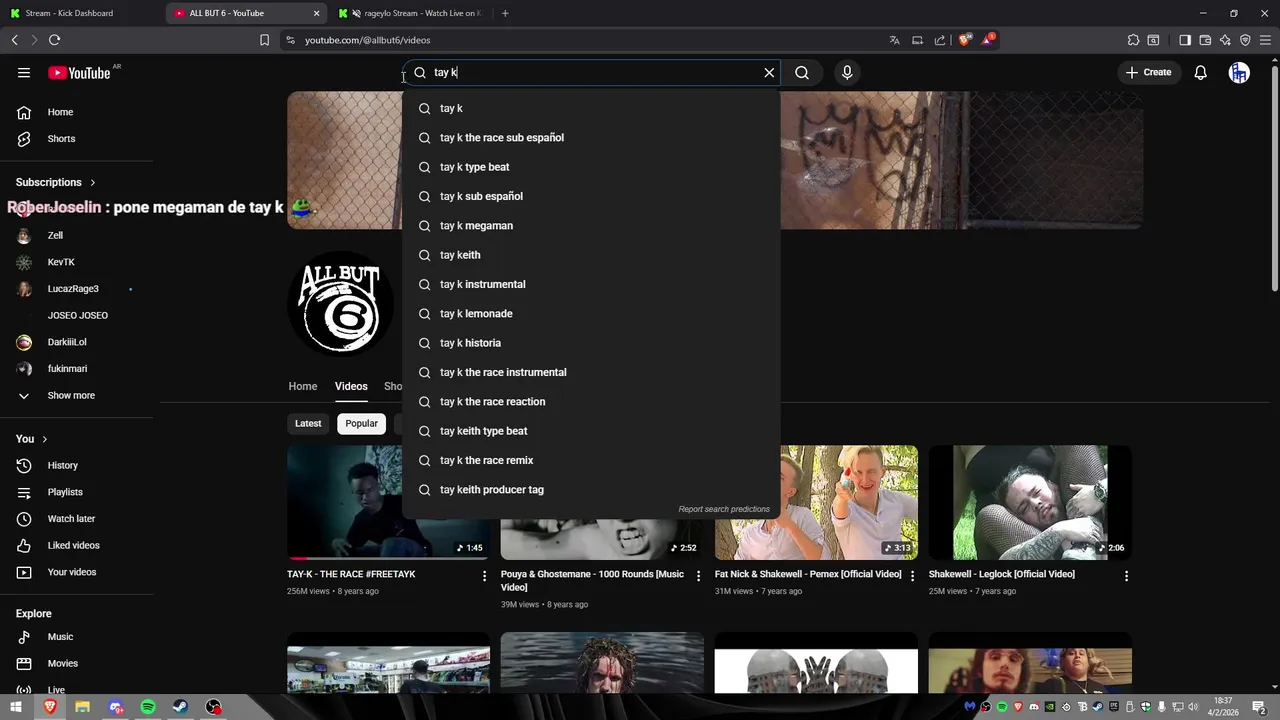
Task: Choose suggestion 'tay keith'
Action: point(591,255)
